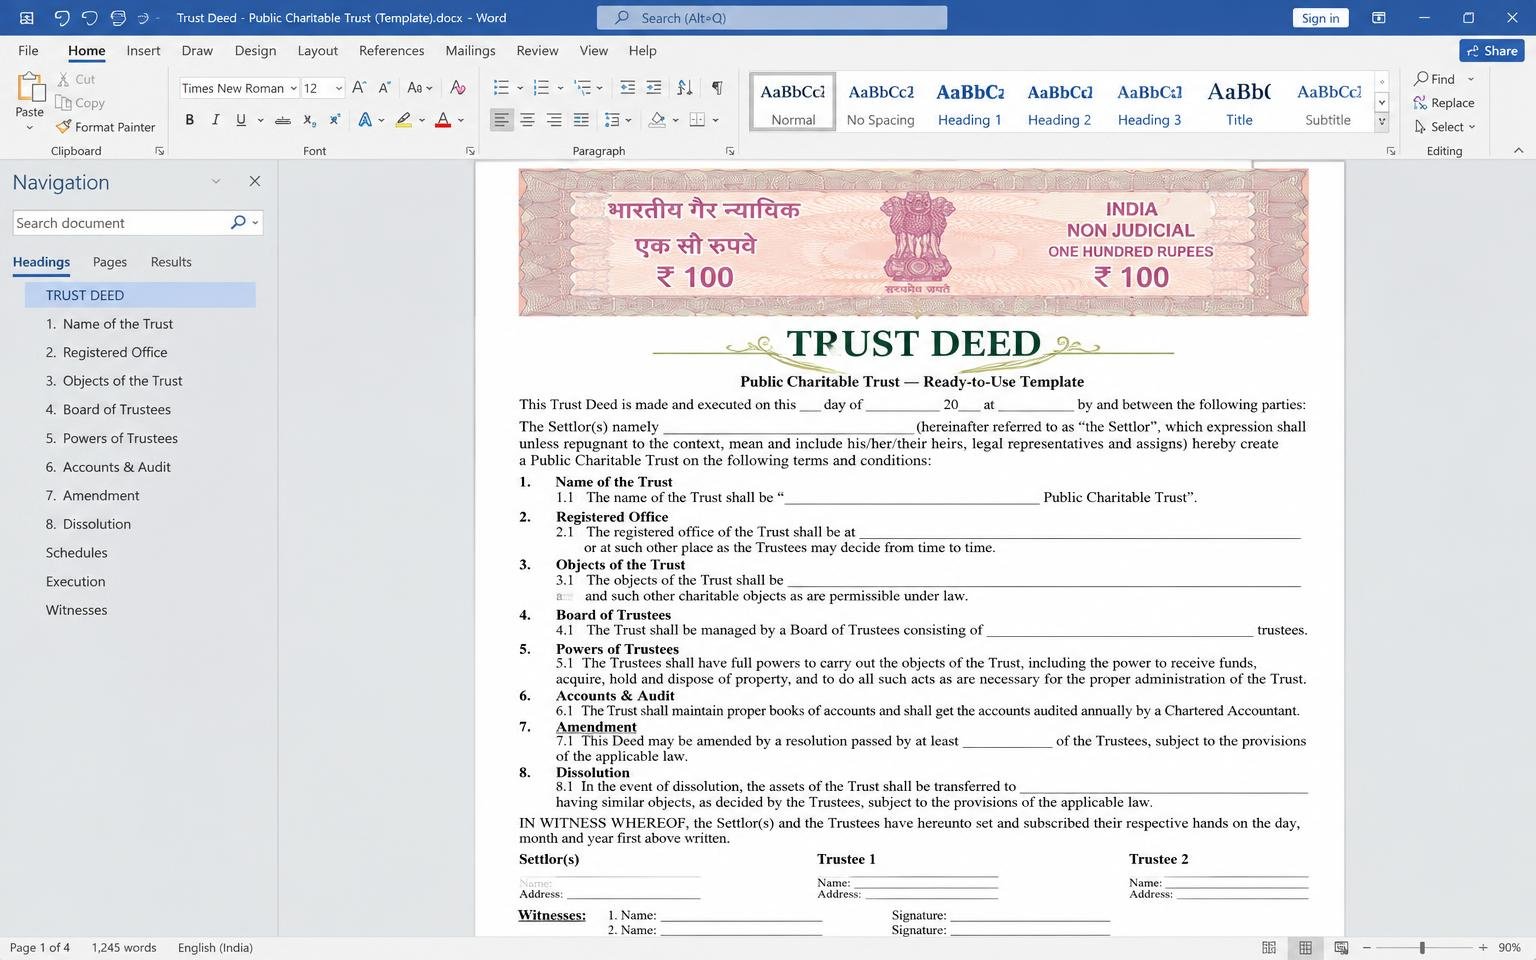The width and height of the screenshot is (1536, 960).
Task: Sort the selected paragraphs
Action: tap(685, 88)
